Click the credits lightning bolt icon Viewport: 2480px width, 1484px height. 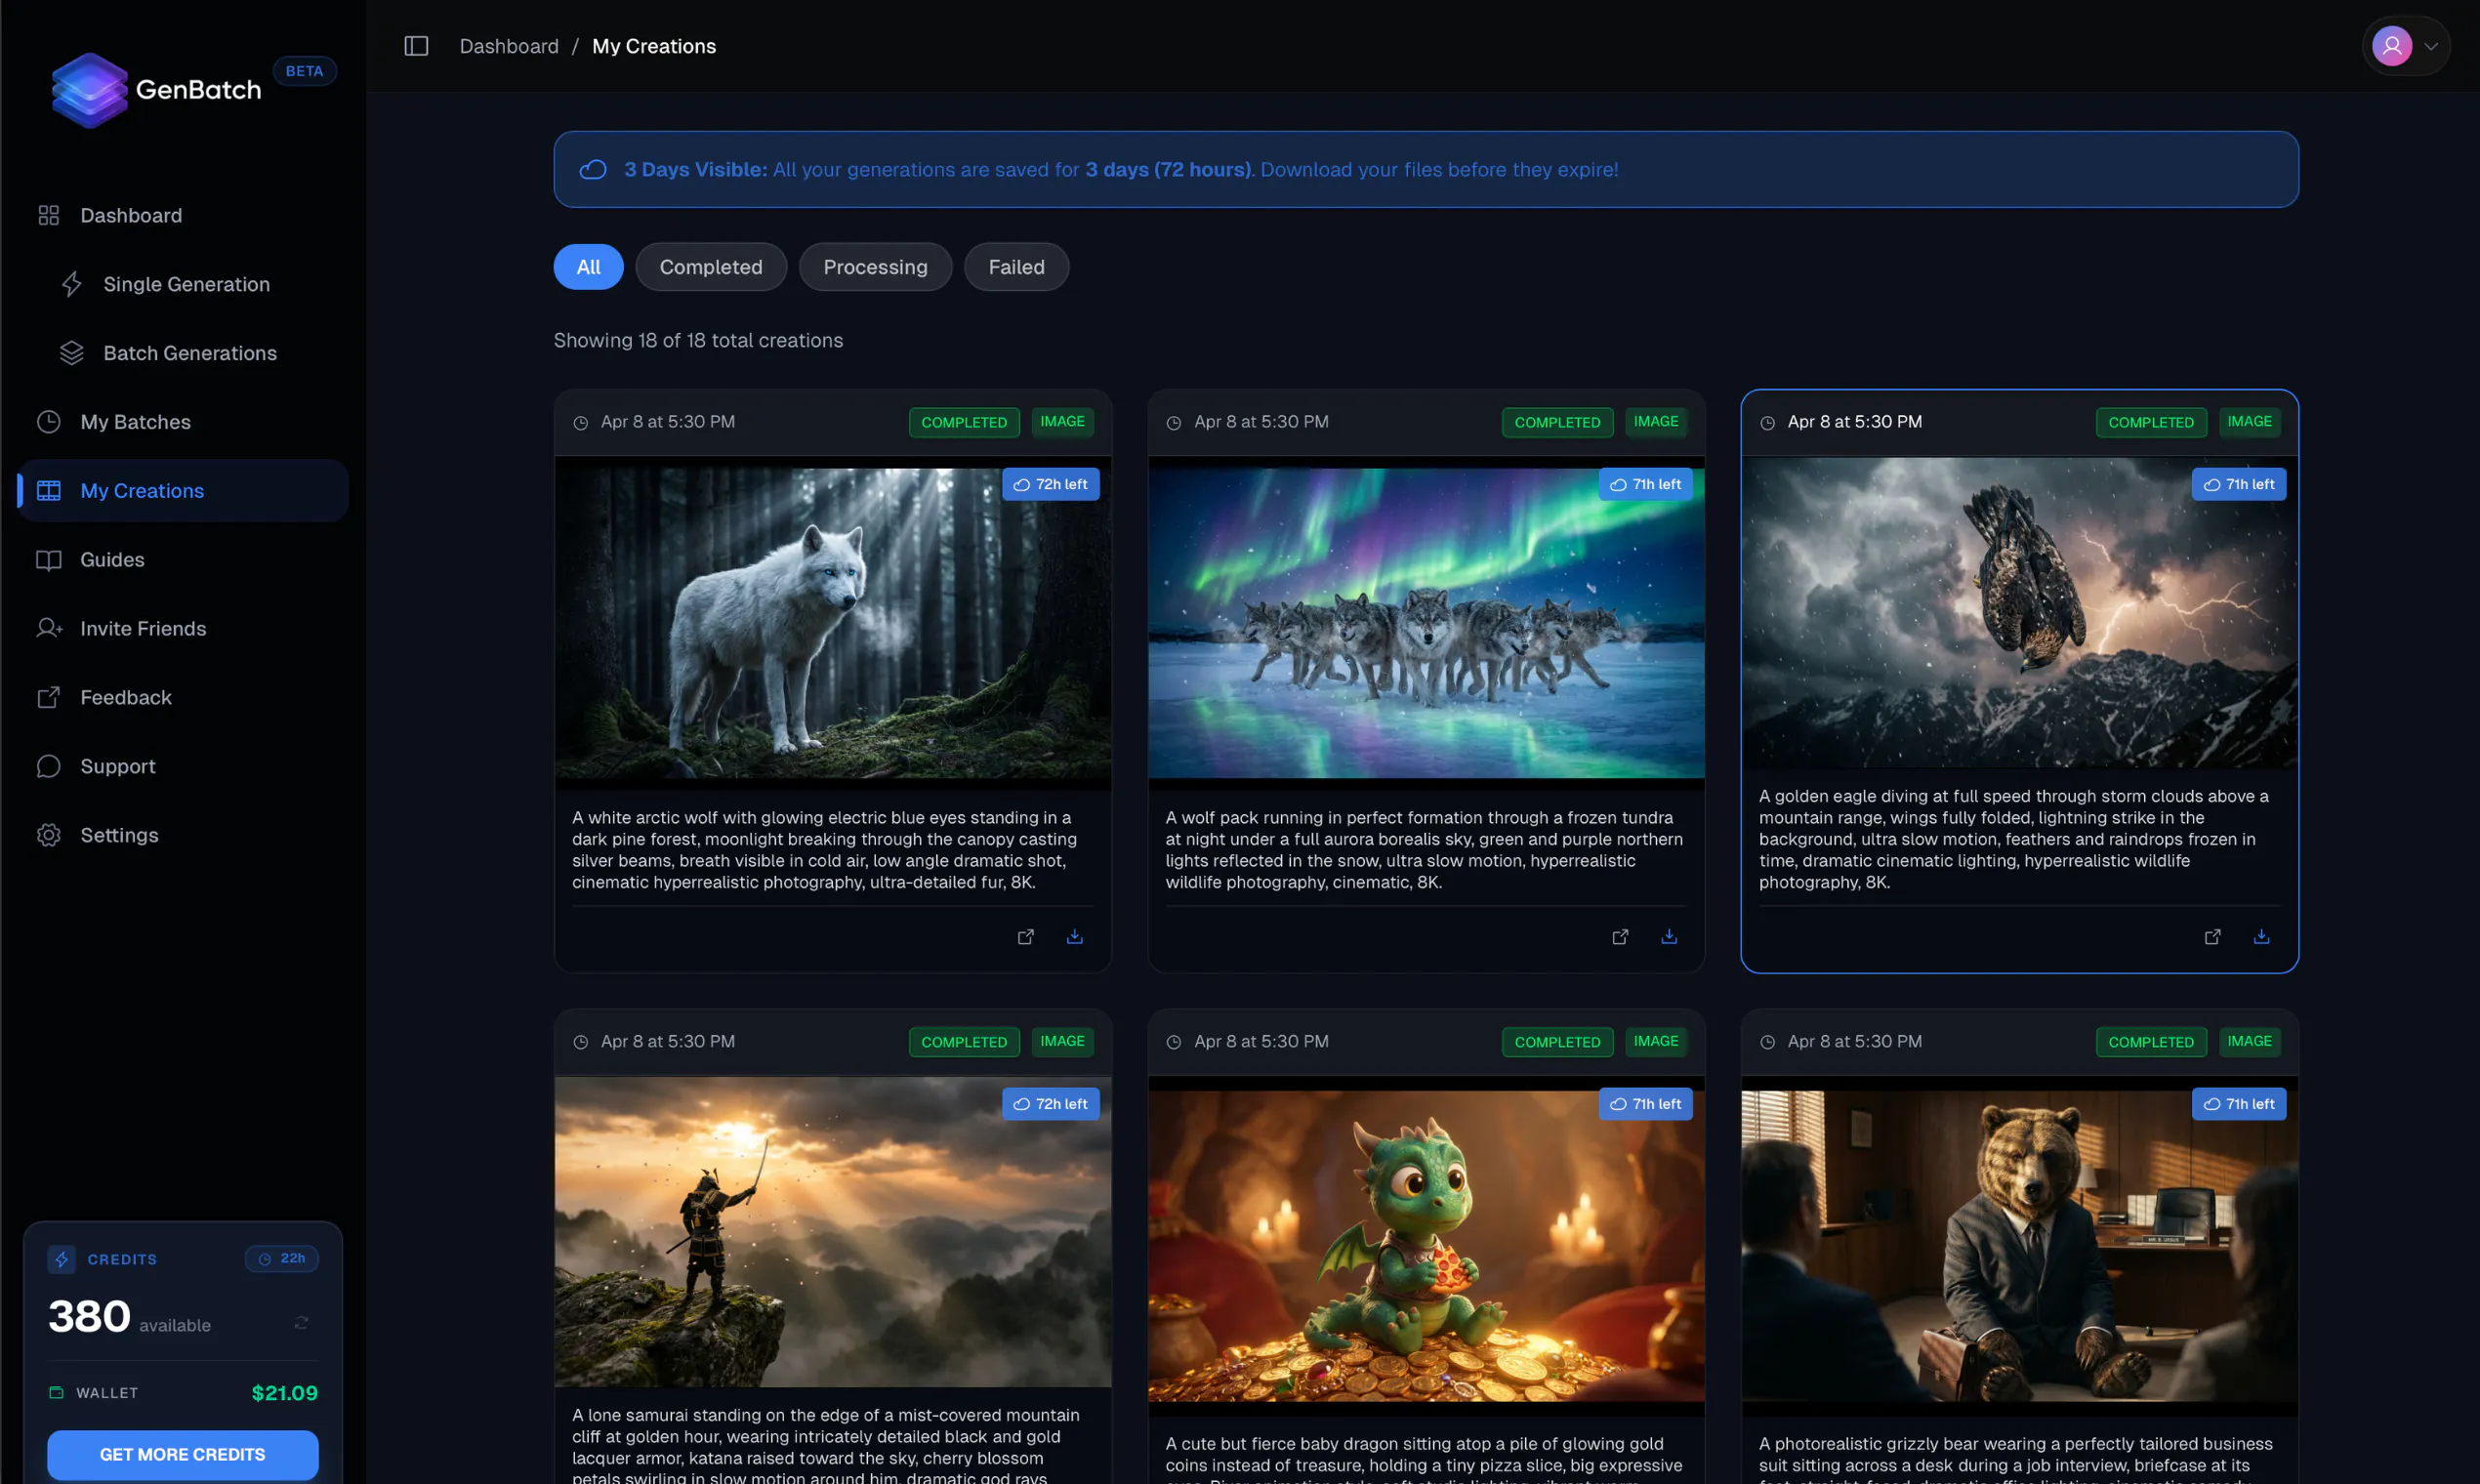coord(62,1259)
